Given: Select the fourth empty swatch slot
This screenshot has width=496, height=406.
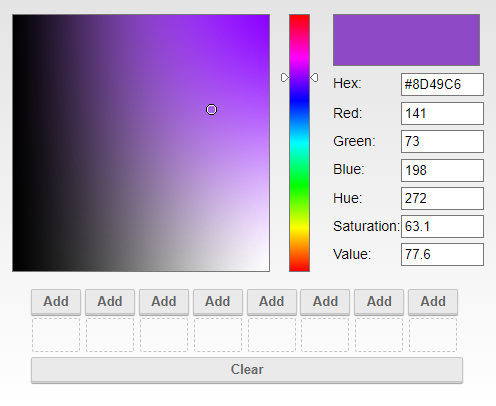Looking at the screenshot, I should 218,335.
